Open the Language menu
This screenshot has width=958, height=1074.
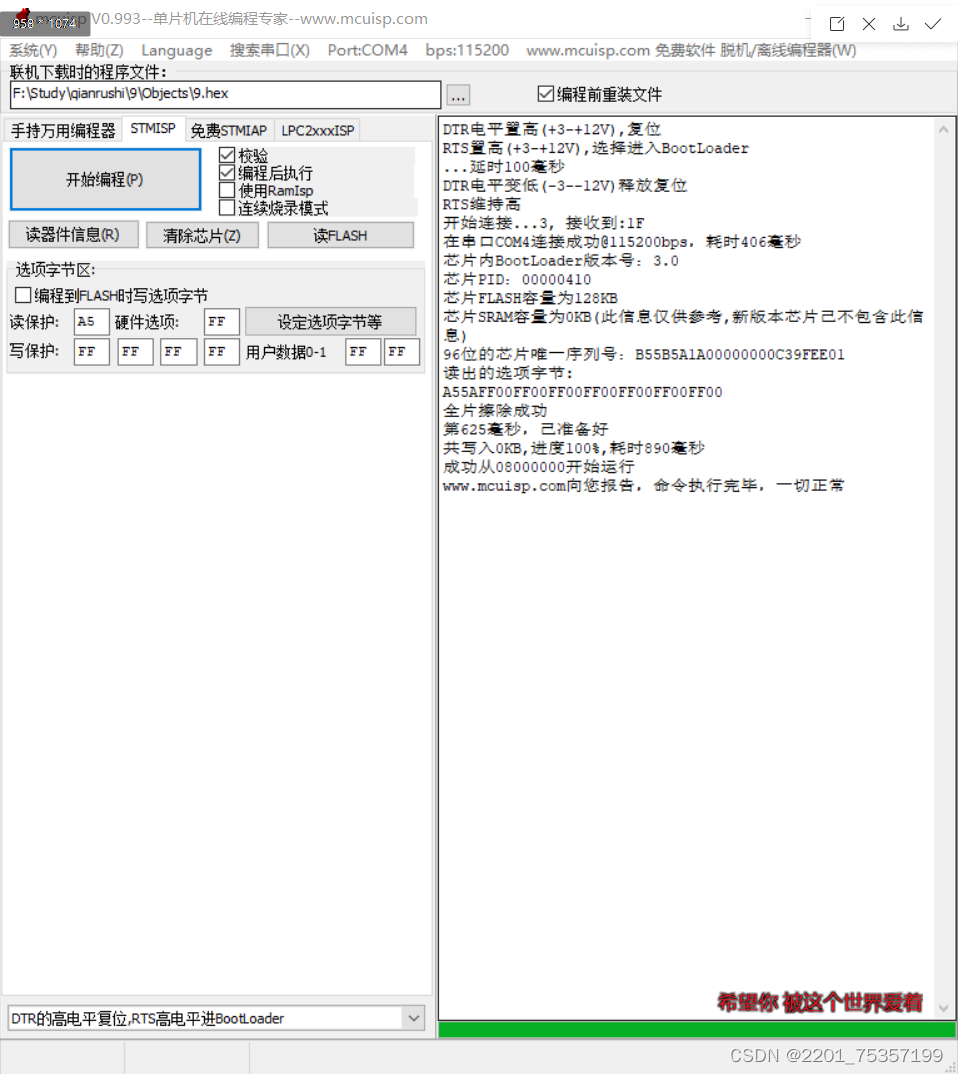click(177, 50)
